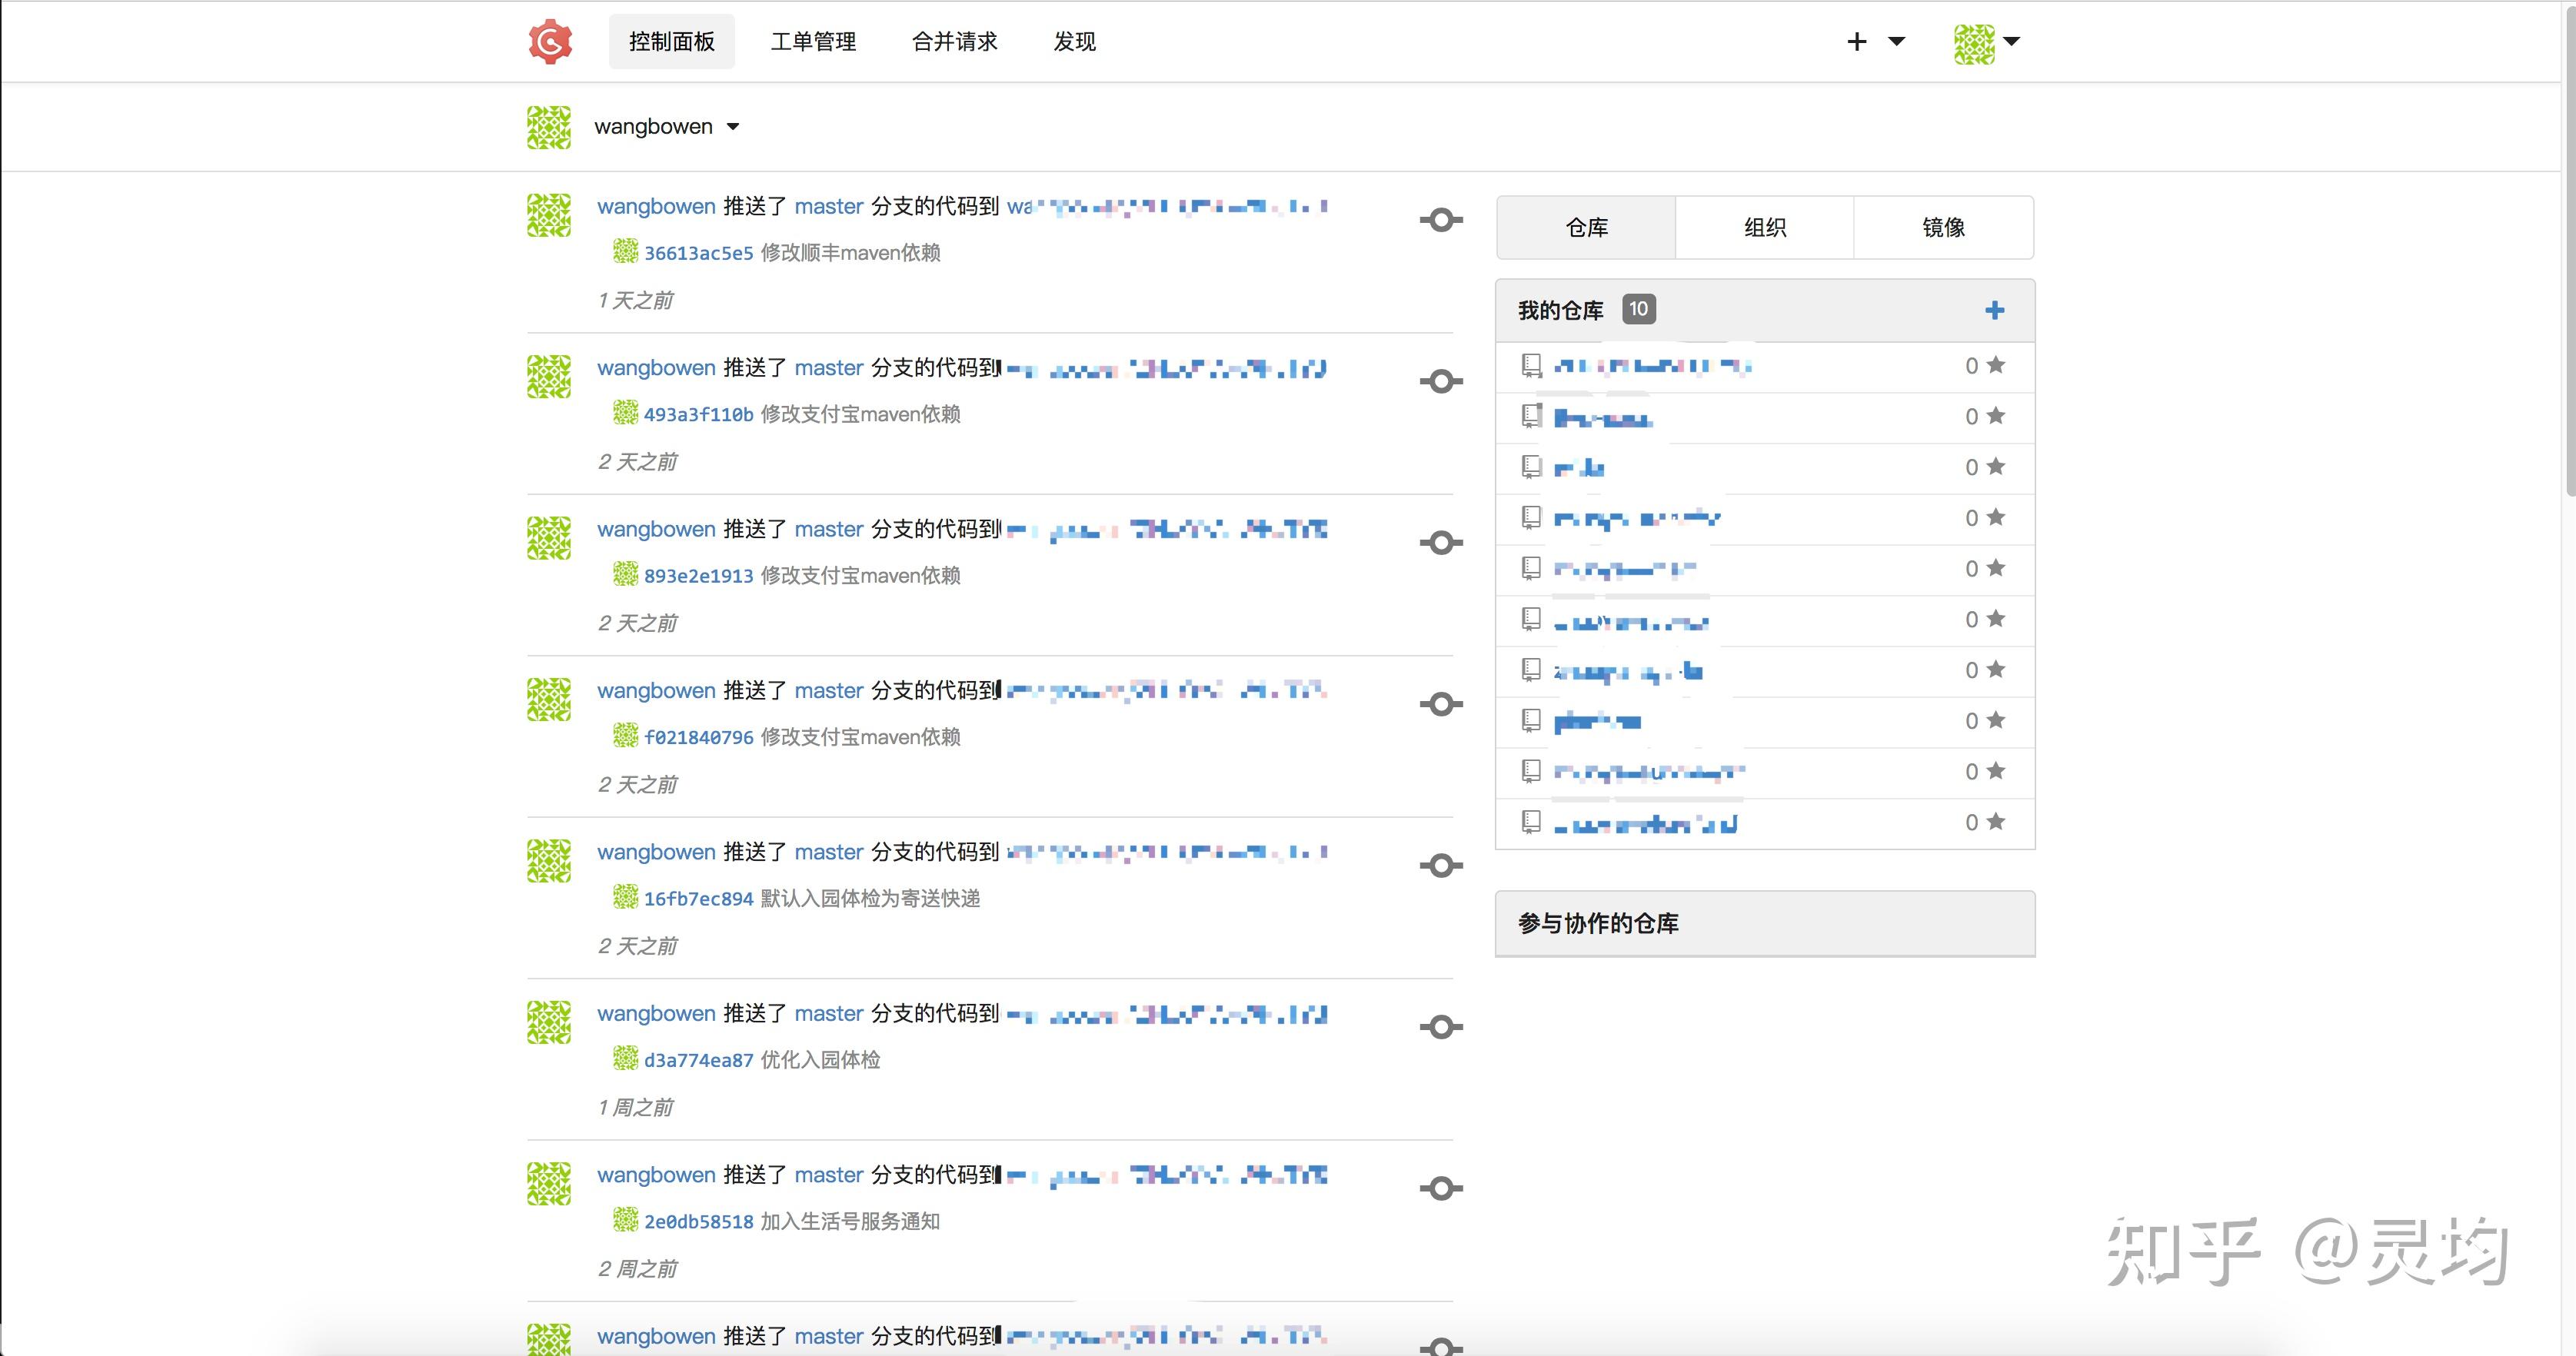This screenshot has height=1356, width=2576.
Task: Click wangbowen's avatar beside the first push event
Action: (x=548, y=214)
